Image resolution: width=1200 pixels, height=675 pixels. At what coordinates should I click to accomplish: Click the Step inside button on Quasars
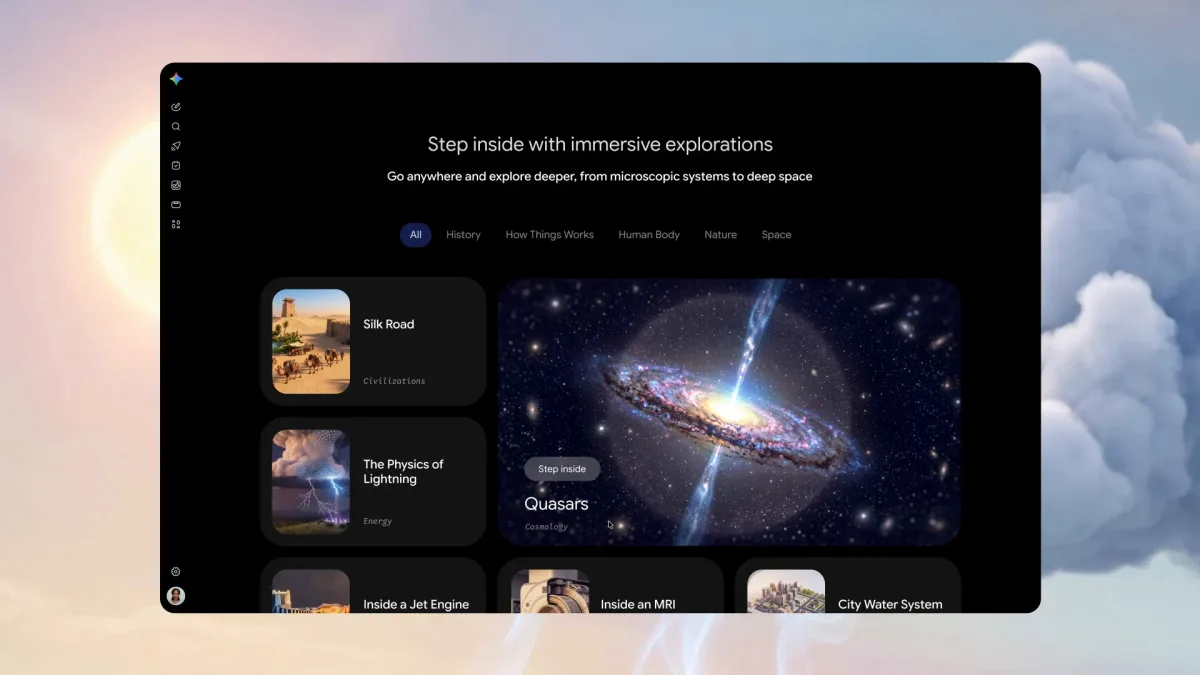562,469
